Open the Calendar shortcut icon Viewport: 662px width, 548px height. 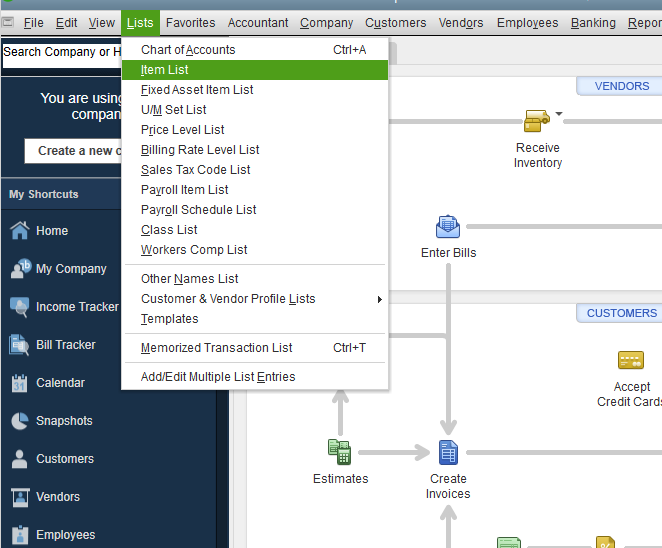(20, 383)
